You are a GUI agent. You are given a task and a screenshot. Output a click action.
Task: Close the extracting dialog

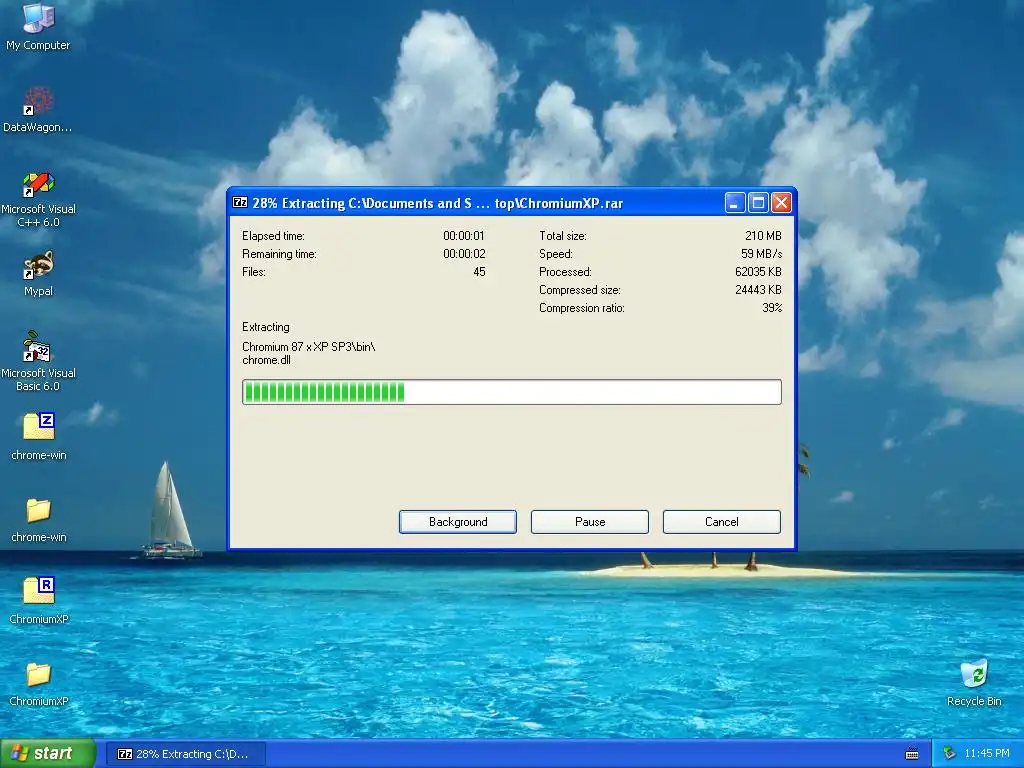(781, 203)
